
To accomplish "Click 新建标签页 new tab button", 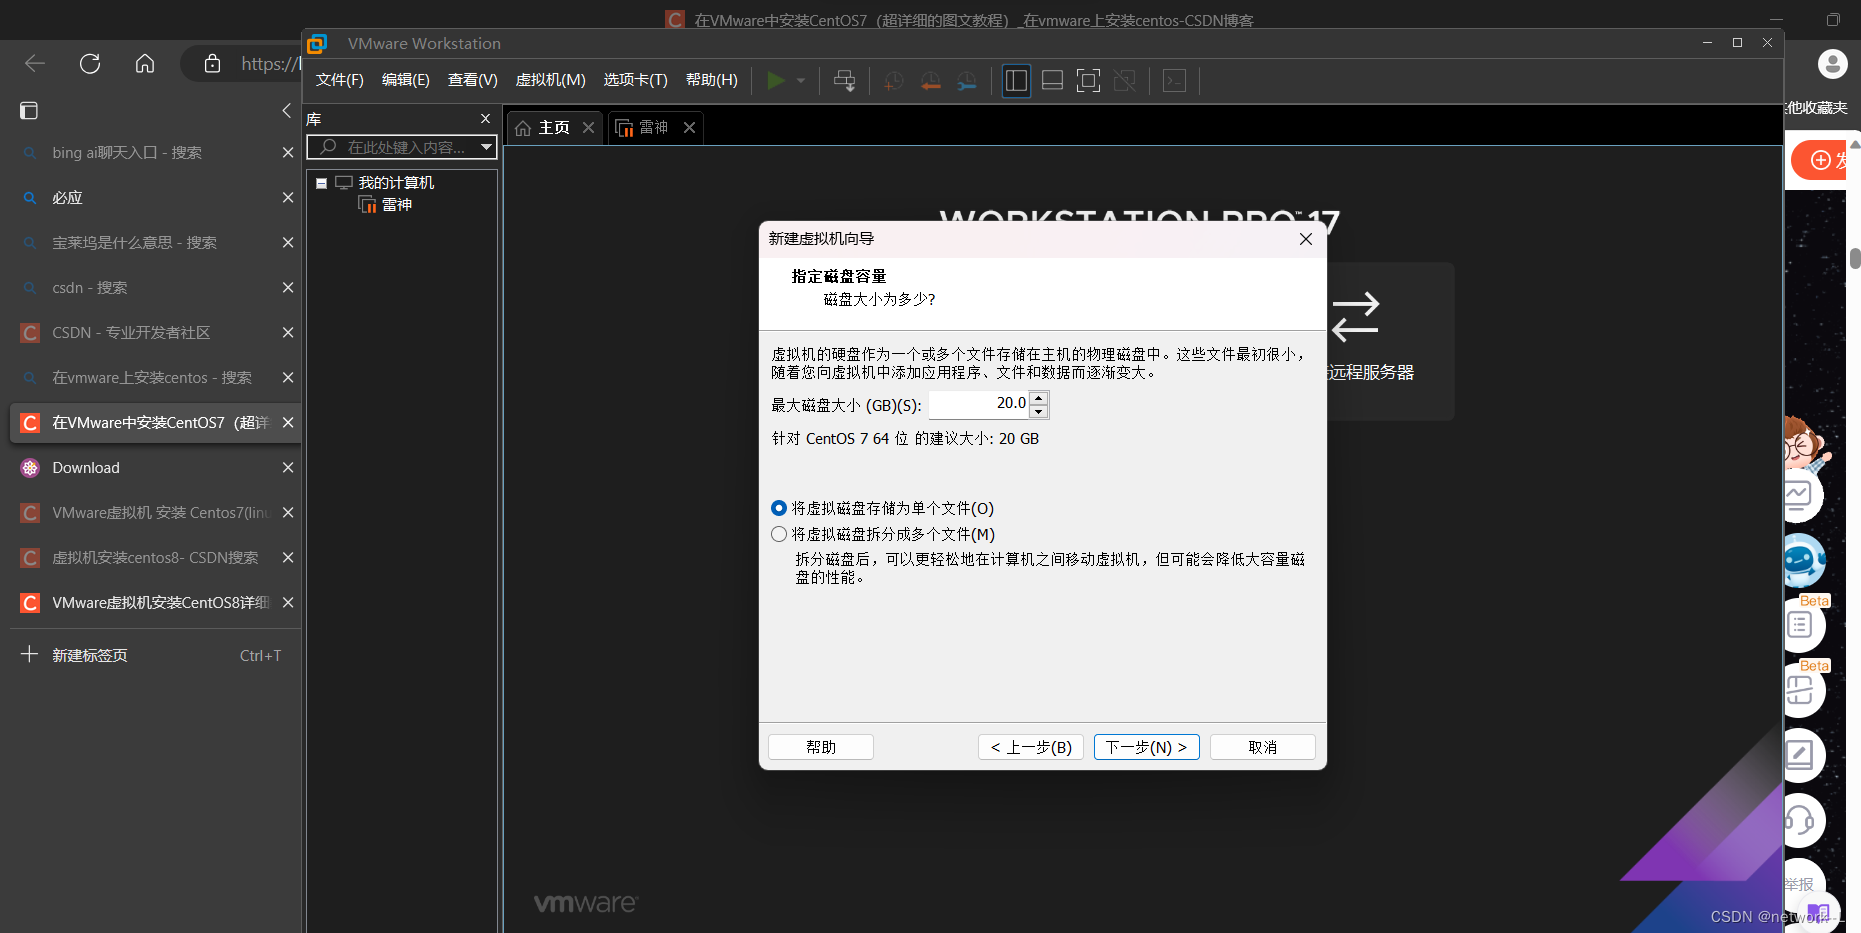I will coord(151,655).
